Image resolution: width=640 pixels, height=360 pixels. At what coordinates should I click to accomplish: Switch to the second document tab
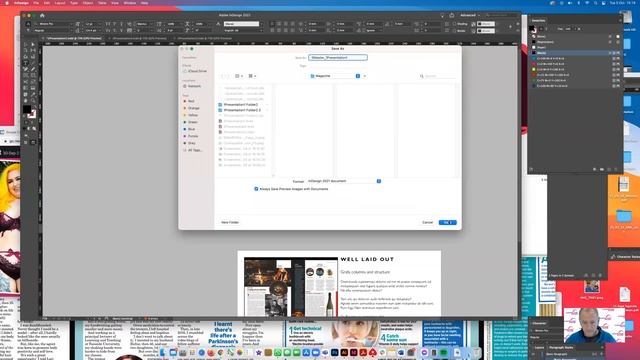[139, 38]
